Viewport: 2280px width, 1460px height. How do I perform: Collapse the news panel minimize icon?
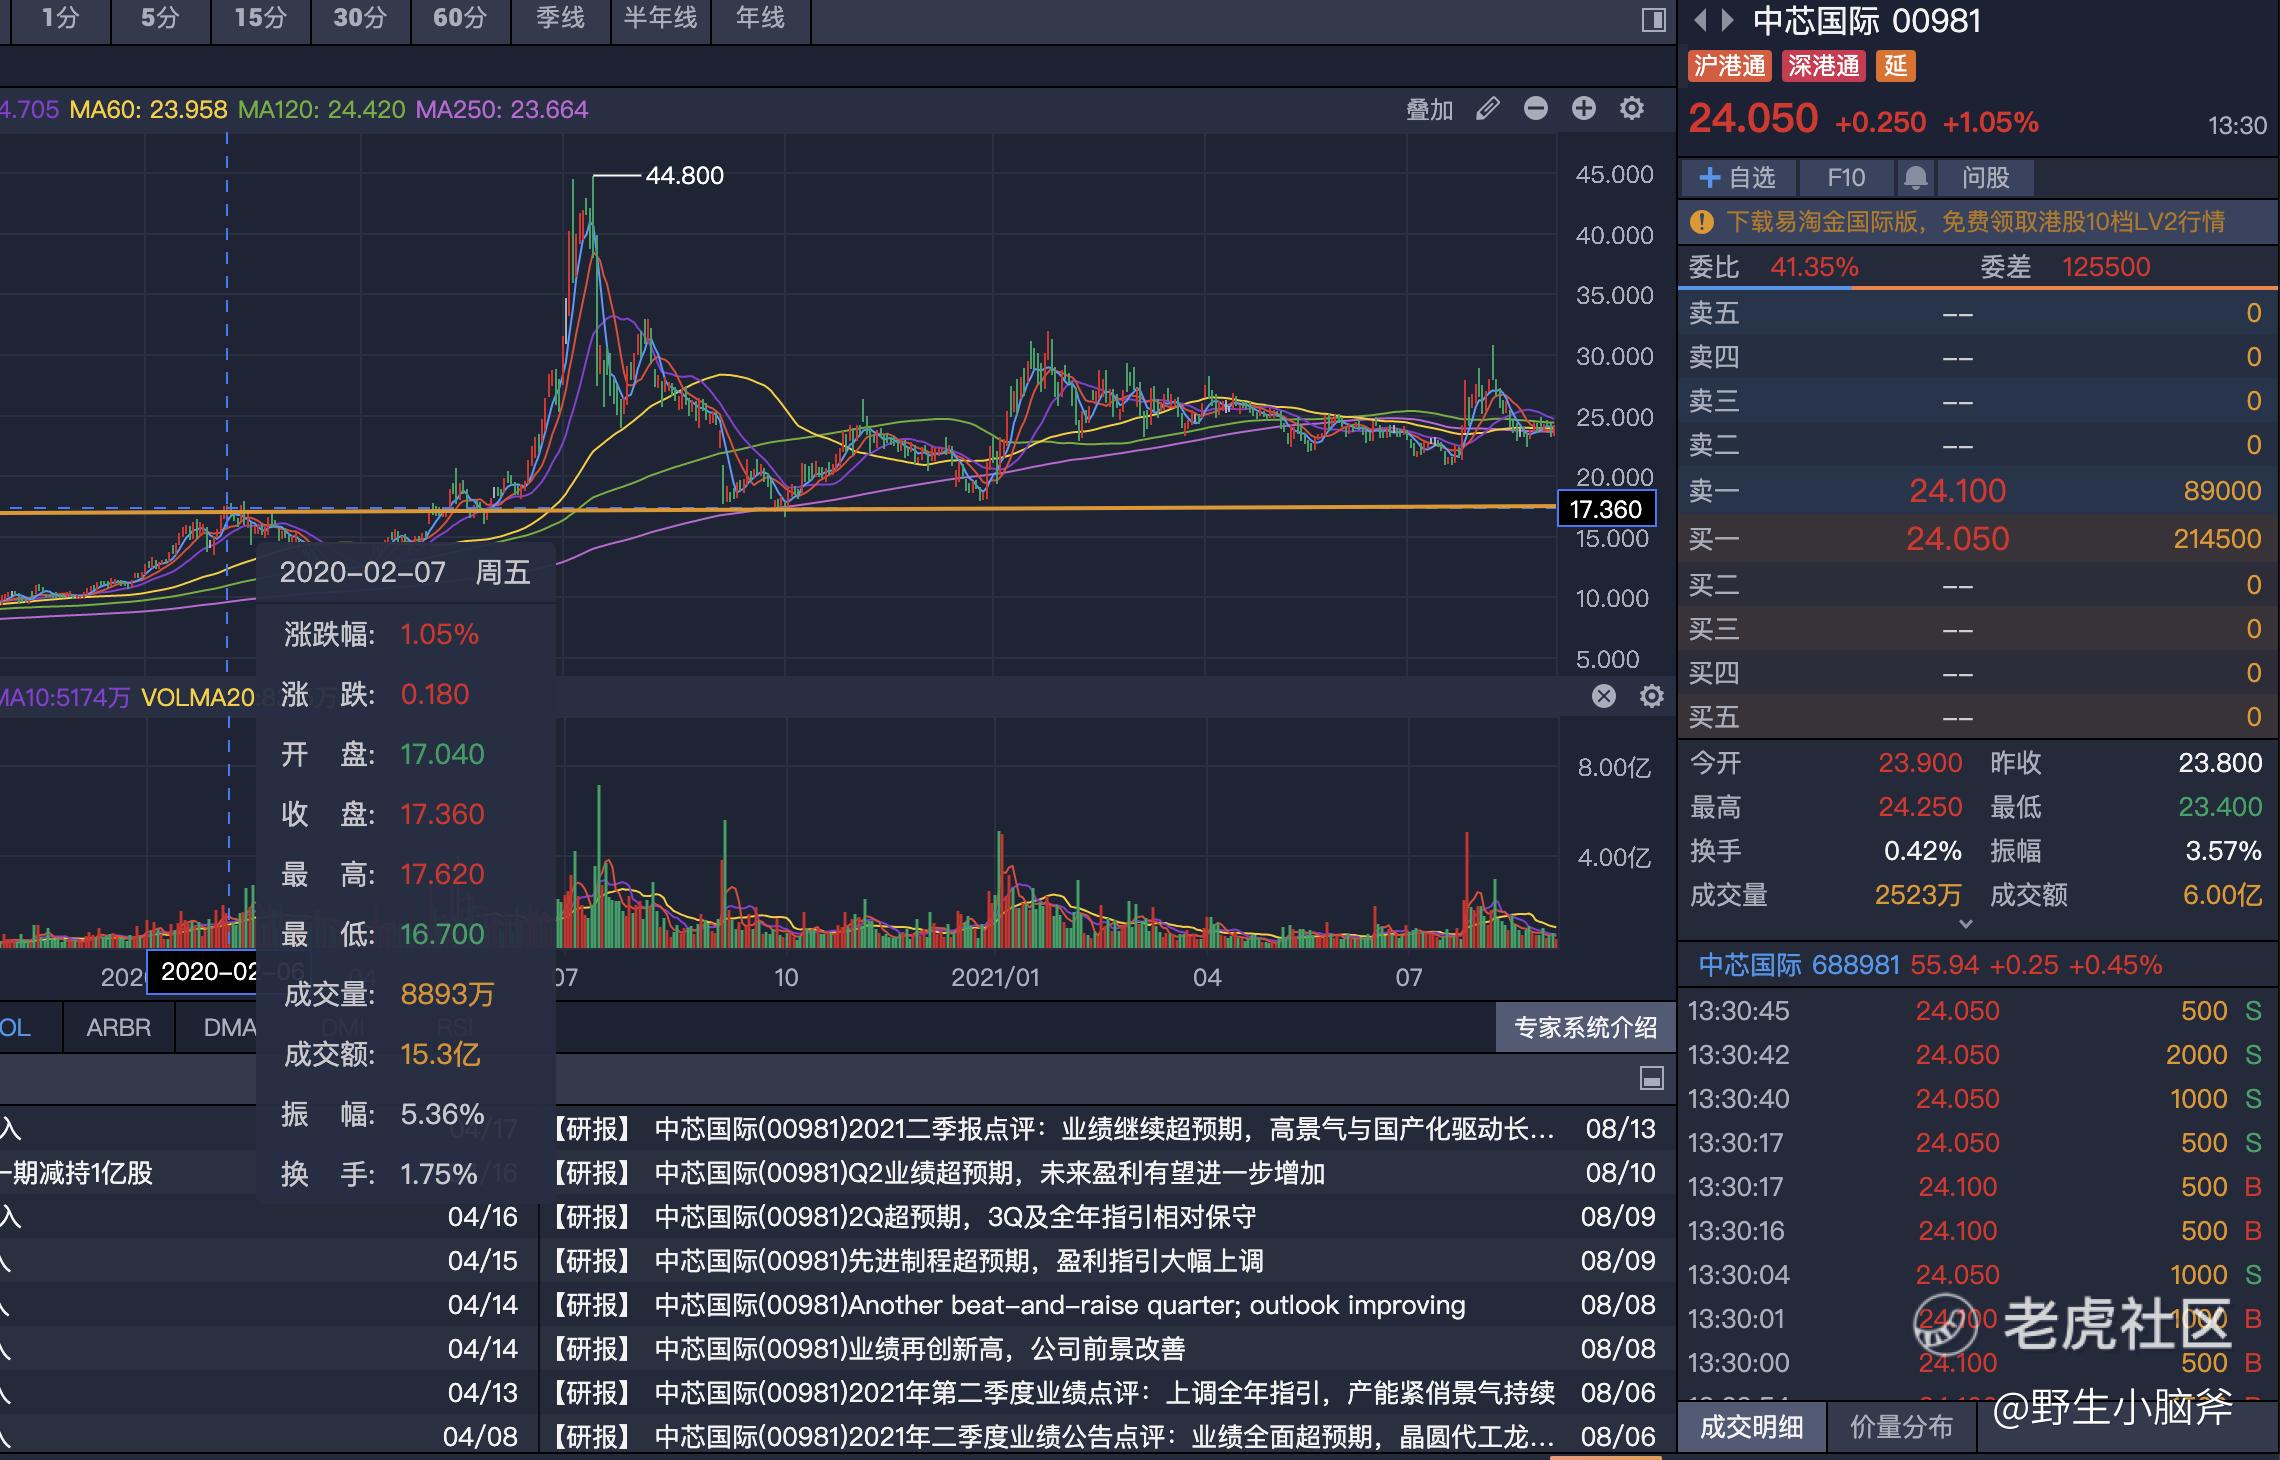click(1652, 1078)
